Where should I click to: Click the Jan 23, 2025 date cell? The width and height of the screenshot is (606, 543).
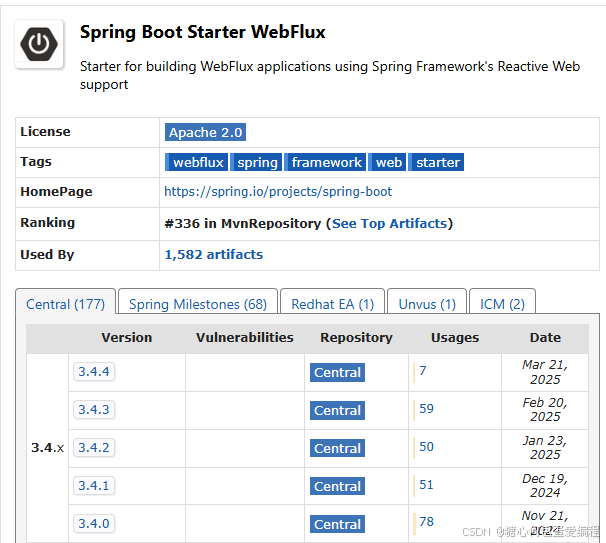click(545, 448)
